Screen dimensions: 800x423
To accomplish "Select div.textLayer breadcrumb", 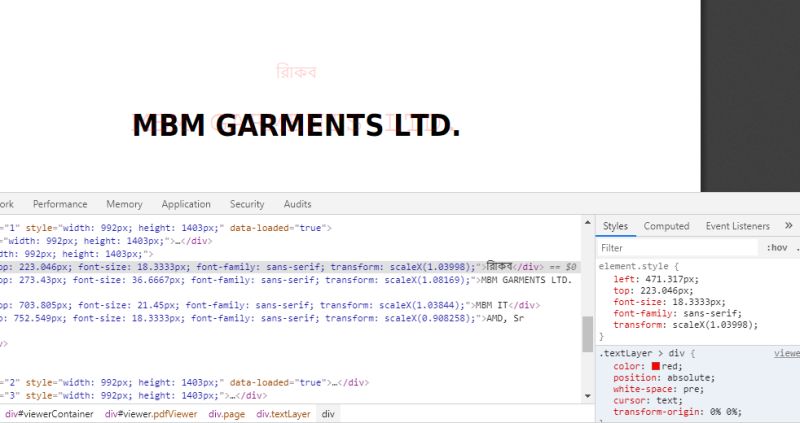I will [x=283, y=414].
